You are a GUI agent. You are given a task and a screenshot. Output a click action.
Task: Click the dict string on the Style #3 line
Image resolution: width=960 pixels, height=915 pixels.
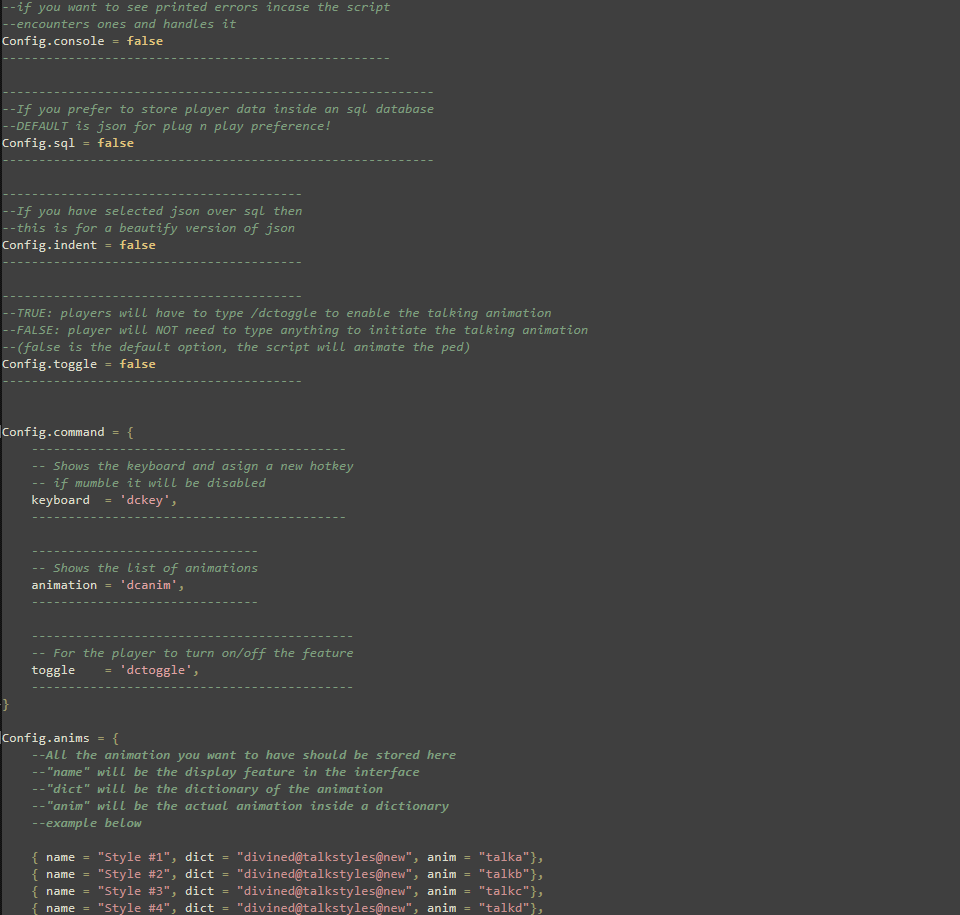pos(324,891)
